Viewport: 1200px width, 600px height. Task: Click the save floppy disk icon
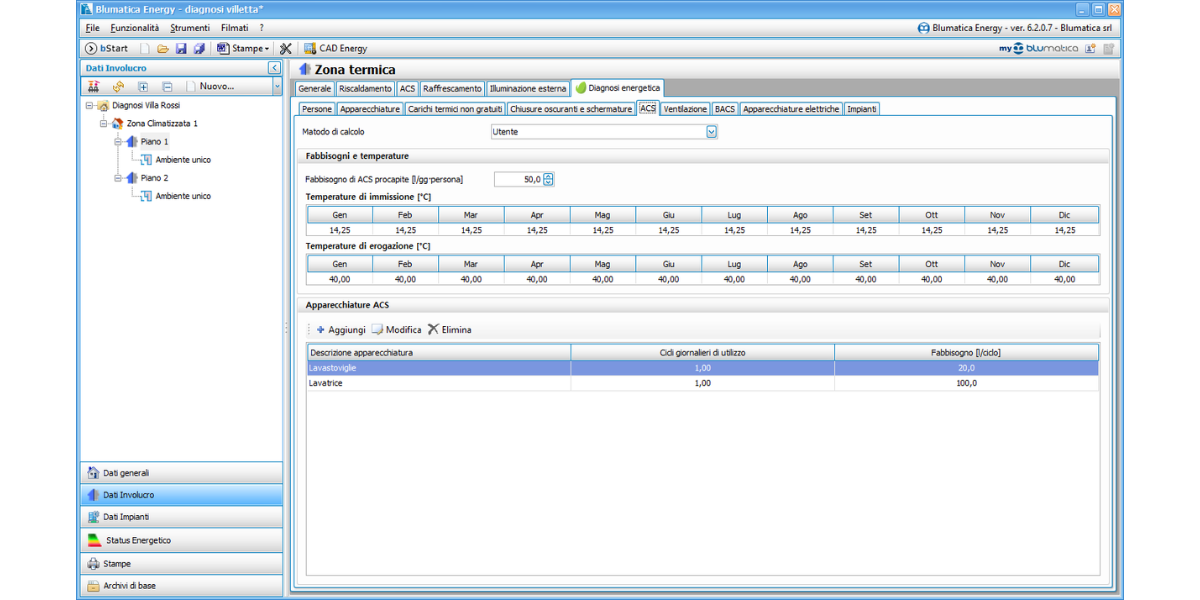coord(181,48)
